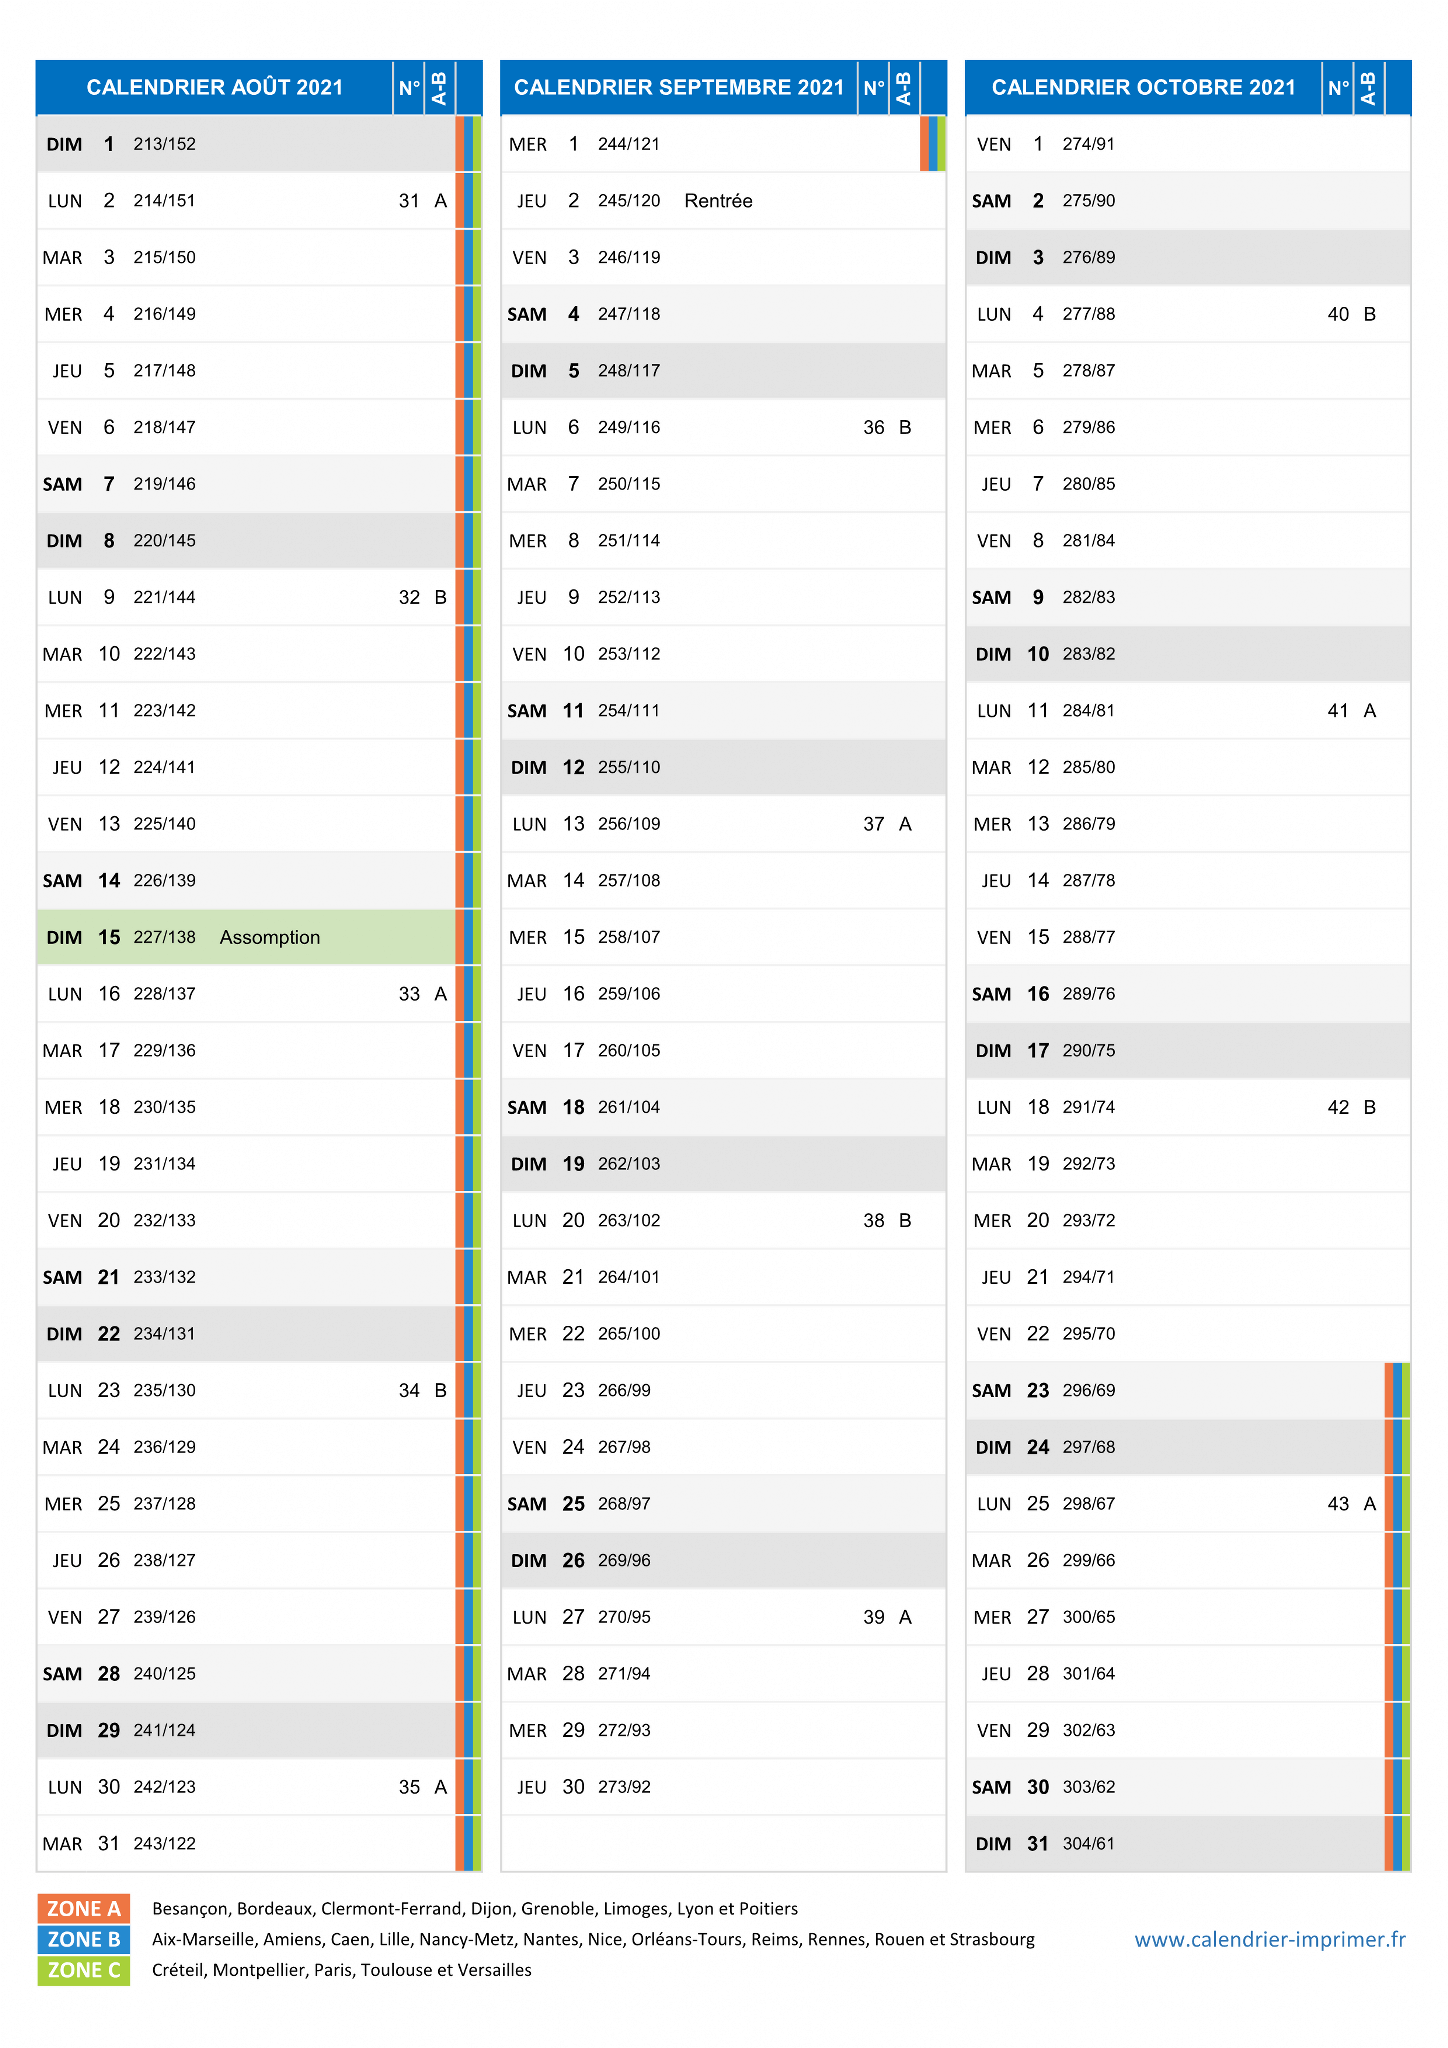Image resolution: width=1448 pixels, height=2048 pixels.
Task: Click the ZONE B blue legend box
Action: [x=84, y=1939]
